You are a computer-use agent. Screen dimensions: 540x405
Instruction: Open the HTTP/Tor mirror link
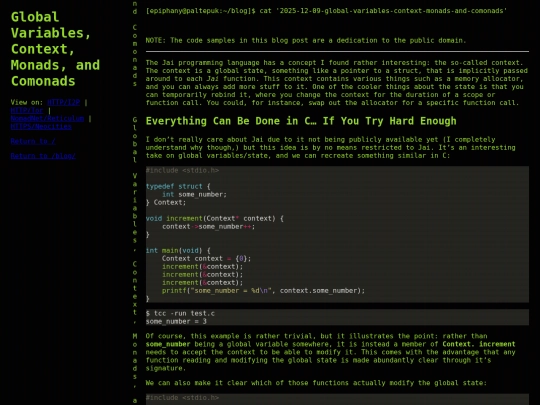click(27, 110)
